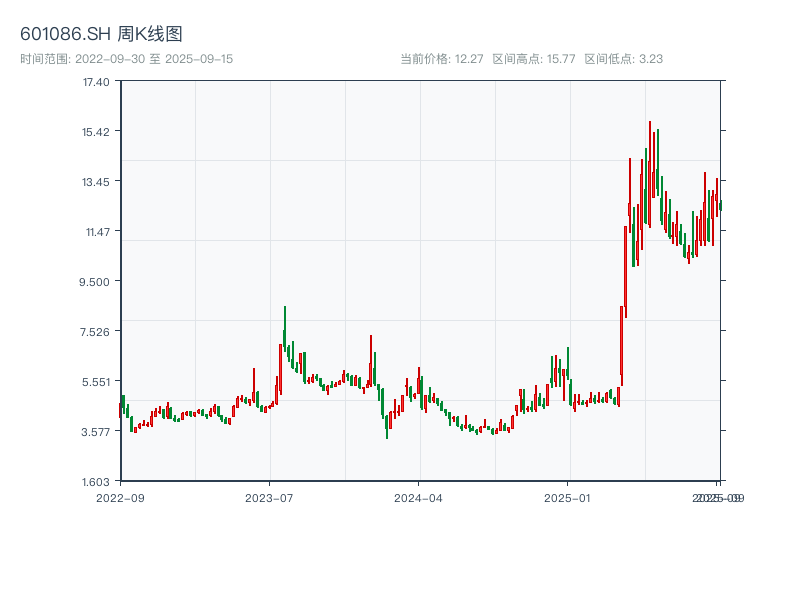Click the 3.577 y-axis label
This screenshot has height=600, width=800.
pos(95,432)
